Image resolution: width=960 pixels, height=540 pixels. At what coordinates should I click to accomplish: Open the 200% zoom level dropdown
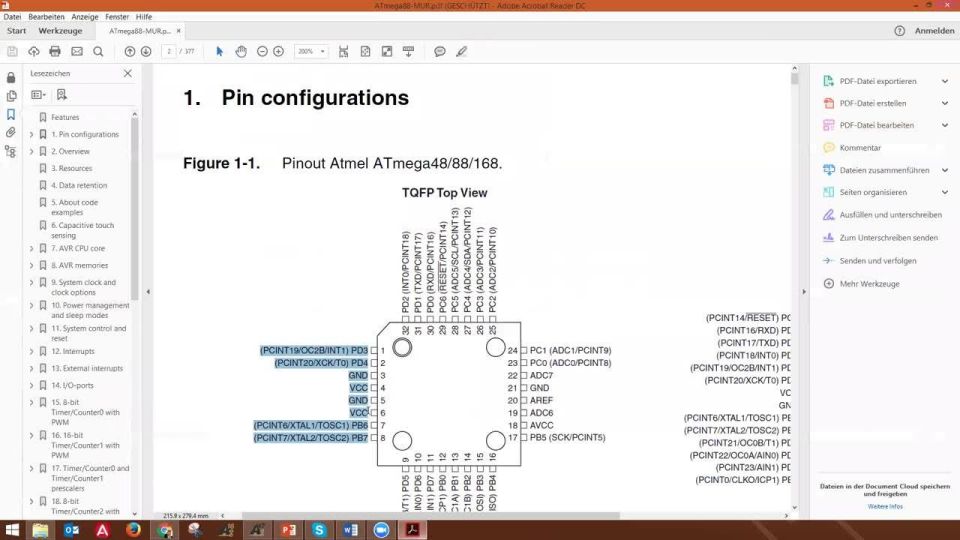tap(311, 51)
